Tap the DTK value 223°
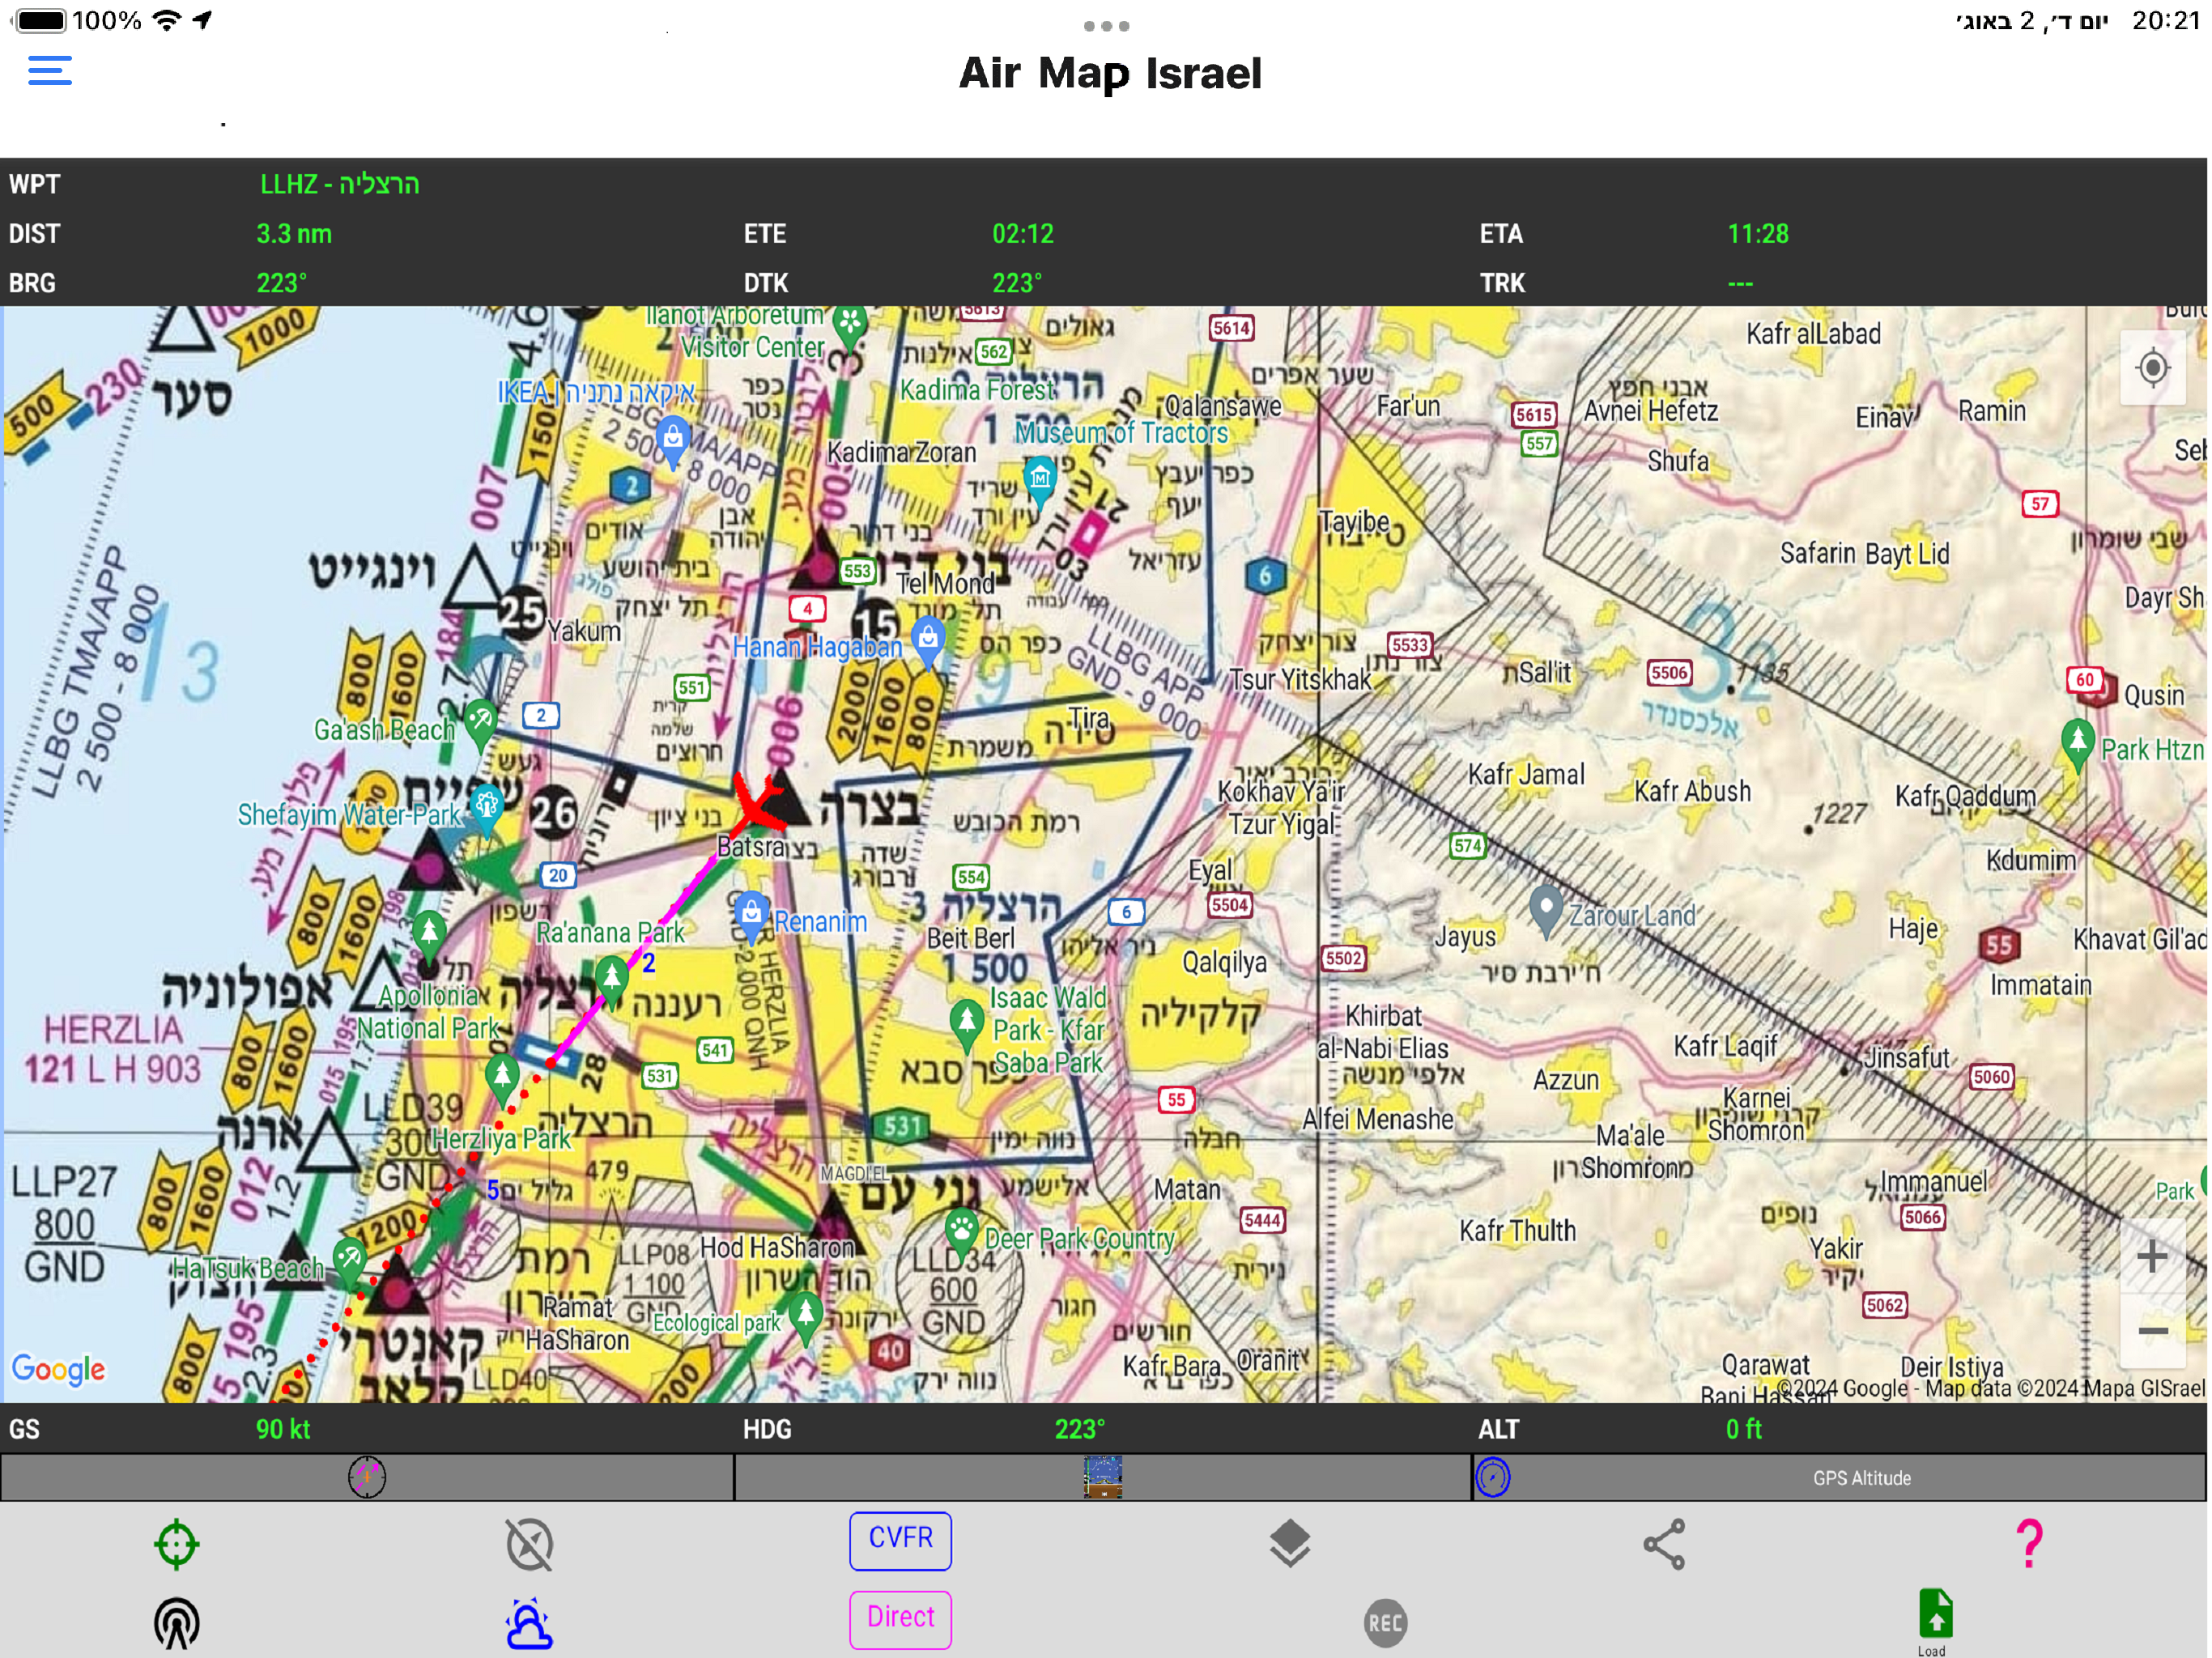 point(1016,283)
